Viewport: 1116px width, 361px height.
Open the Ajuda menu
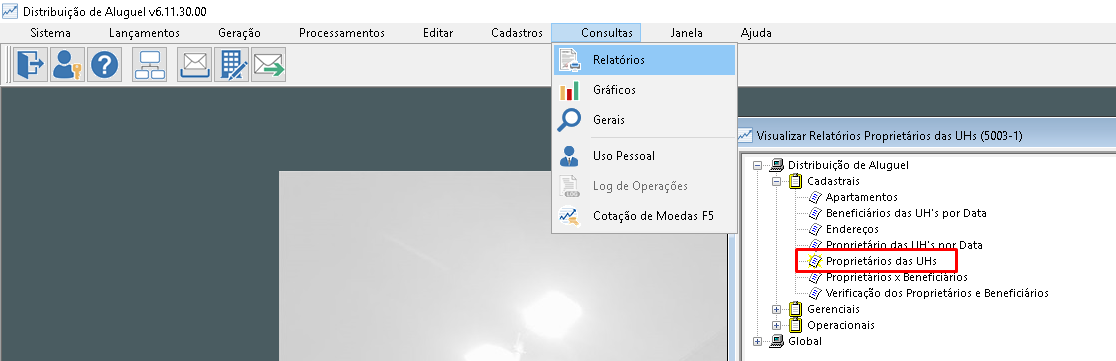click(x=756, y=33)
